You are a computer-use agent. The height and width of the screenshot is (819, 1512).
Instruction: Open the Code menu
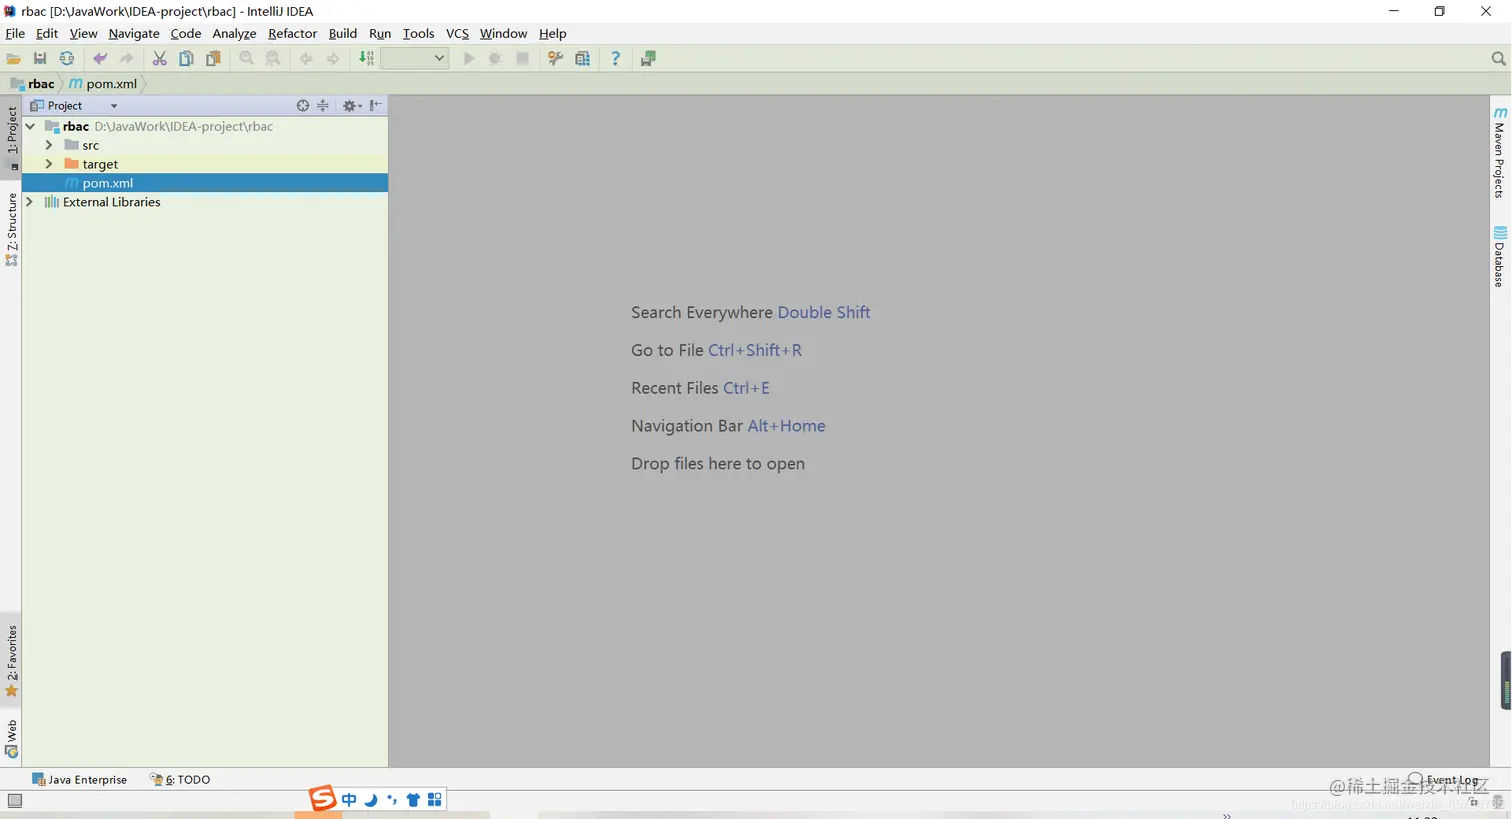point(186,33)
